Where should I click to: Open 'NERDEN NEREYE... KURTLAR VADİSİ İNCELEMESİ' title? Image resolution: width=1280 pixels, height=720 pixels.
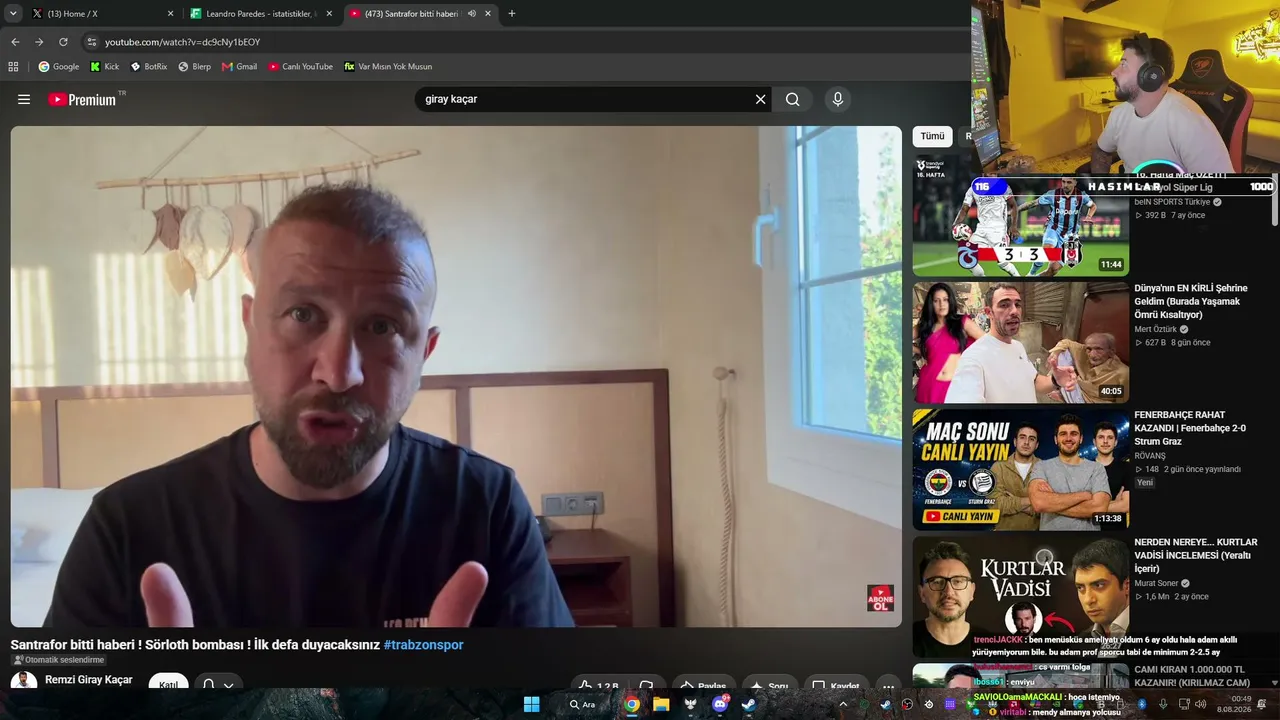[x=1196, y=555]
